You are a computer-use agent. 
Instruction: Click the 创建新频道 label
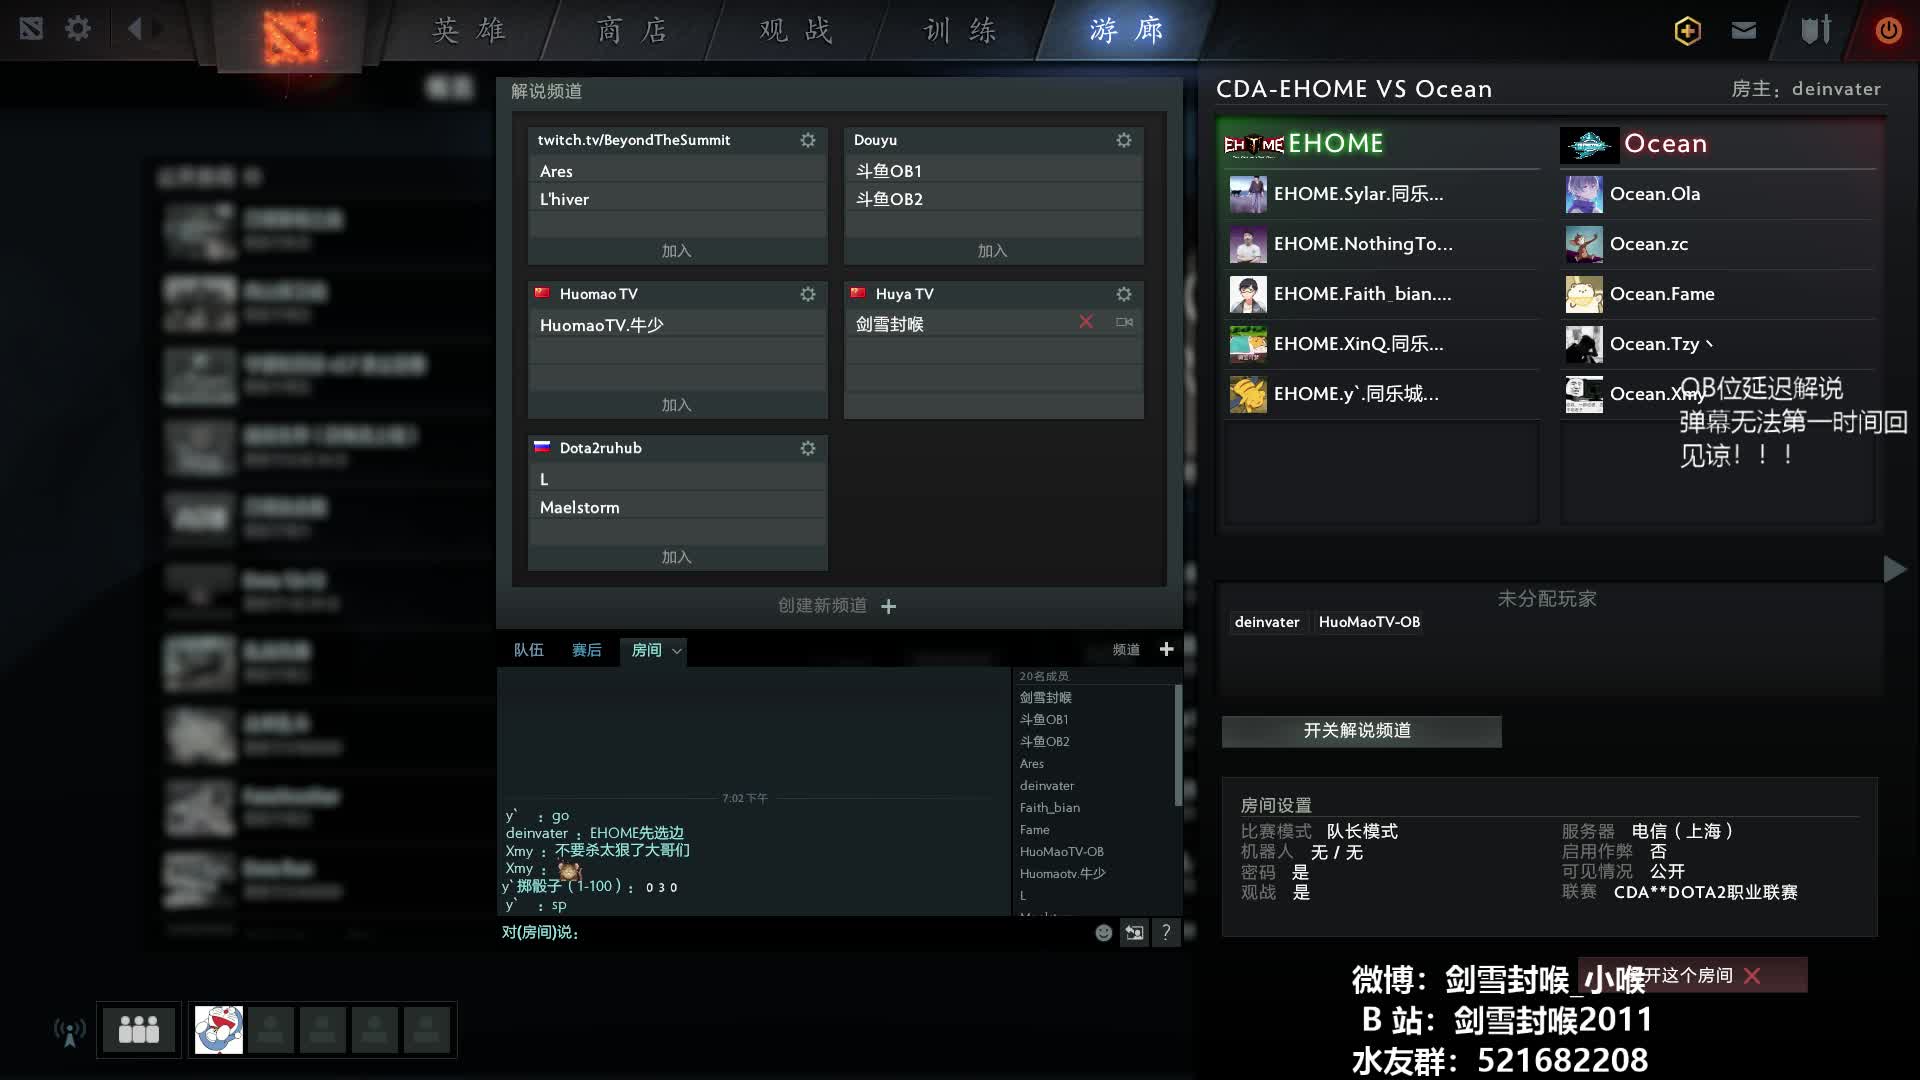822,606
